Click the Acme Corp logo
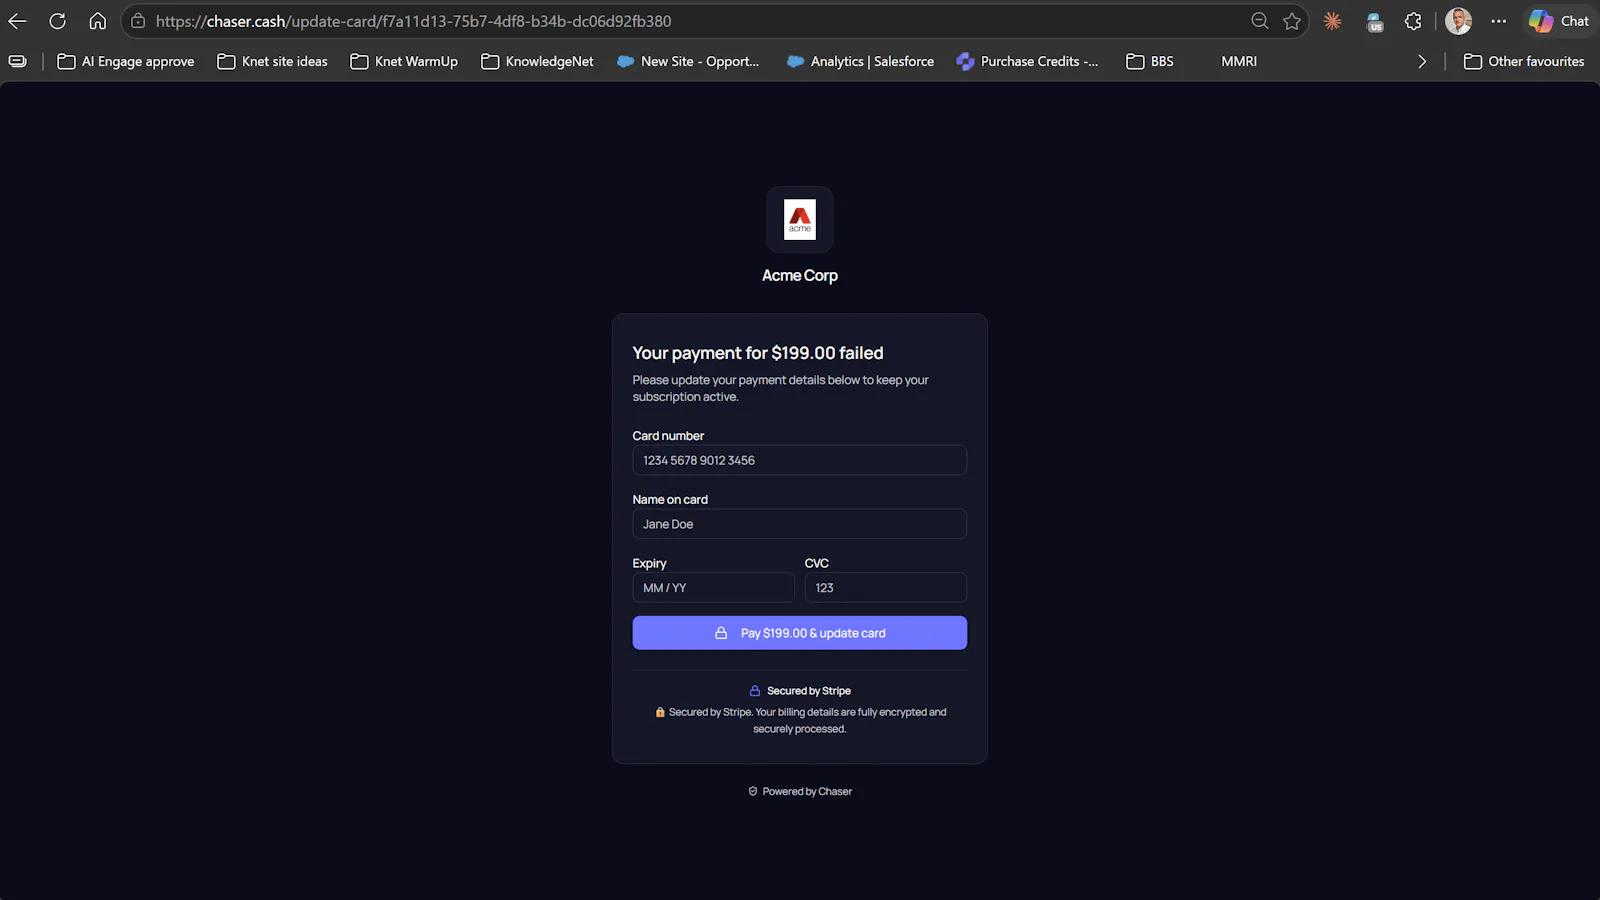 coord(800,220)
